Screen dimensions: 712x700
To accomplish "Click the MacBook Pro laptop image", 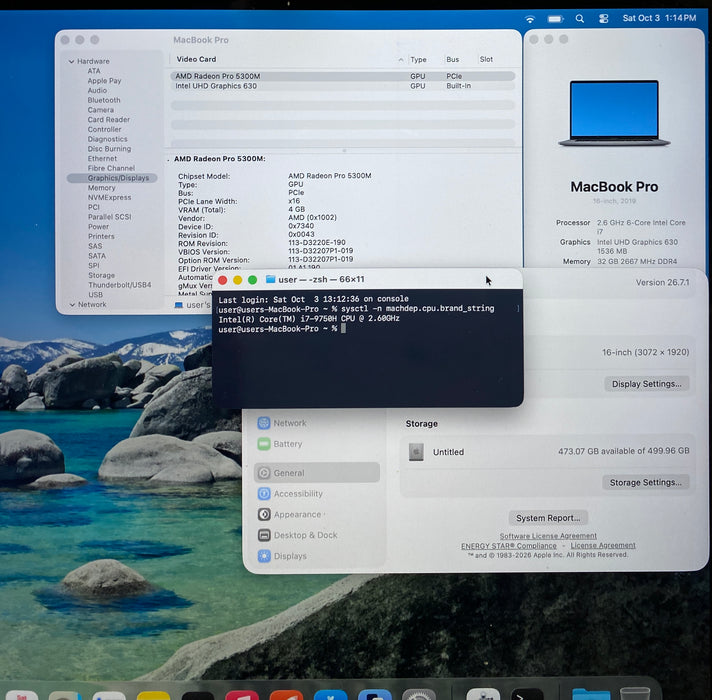I will click(x=614, y=113).
